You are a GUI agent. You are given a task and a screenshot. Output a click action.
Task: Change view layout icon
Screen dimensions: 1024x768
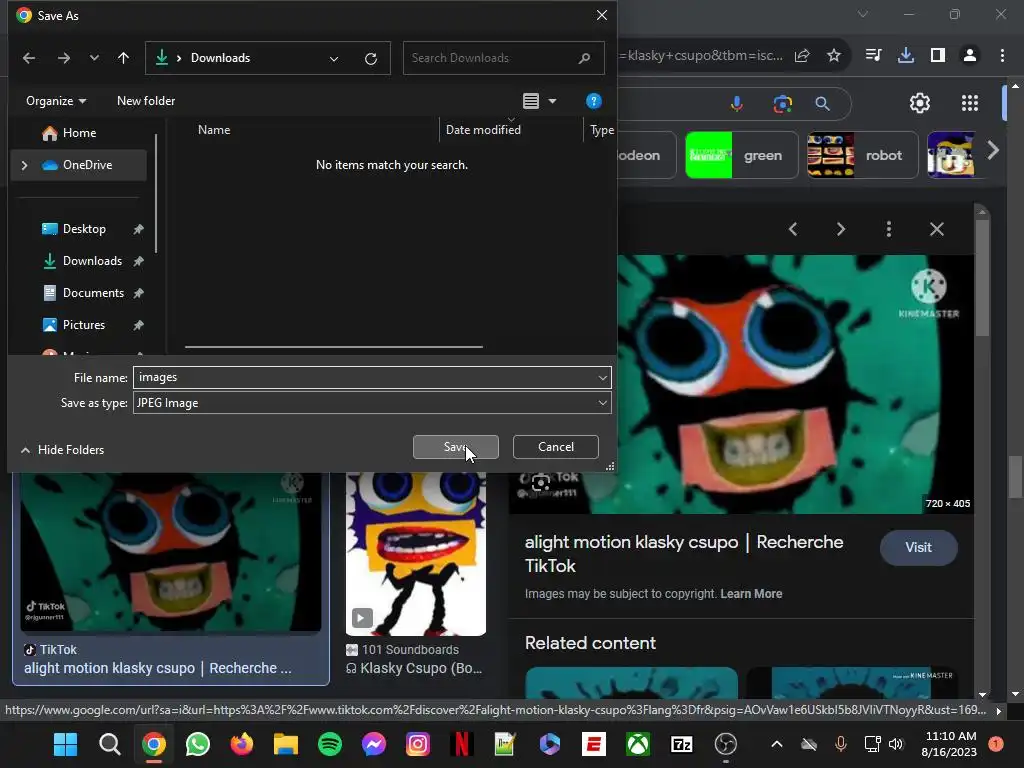[531, 101]
